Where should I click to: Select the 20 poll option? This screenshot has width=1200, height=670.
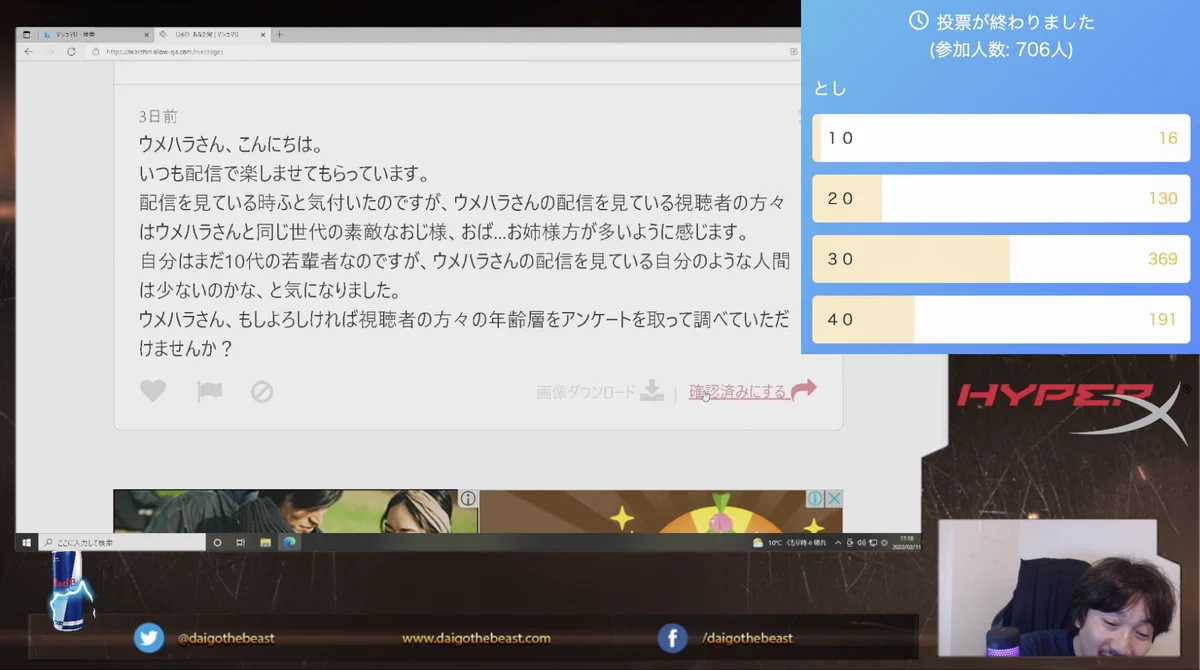click(x=1000, y=198)
